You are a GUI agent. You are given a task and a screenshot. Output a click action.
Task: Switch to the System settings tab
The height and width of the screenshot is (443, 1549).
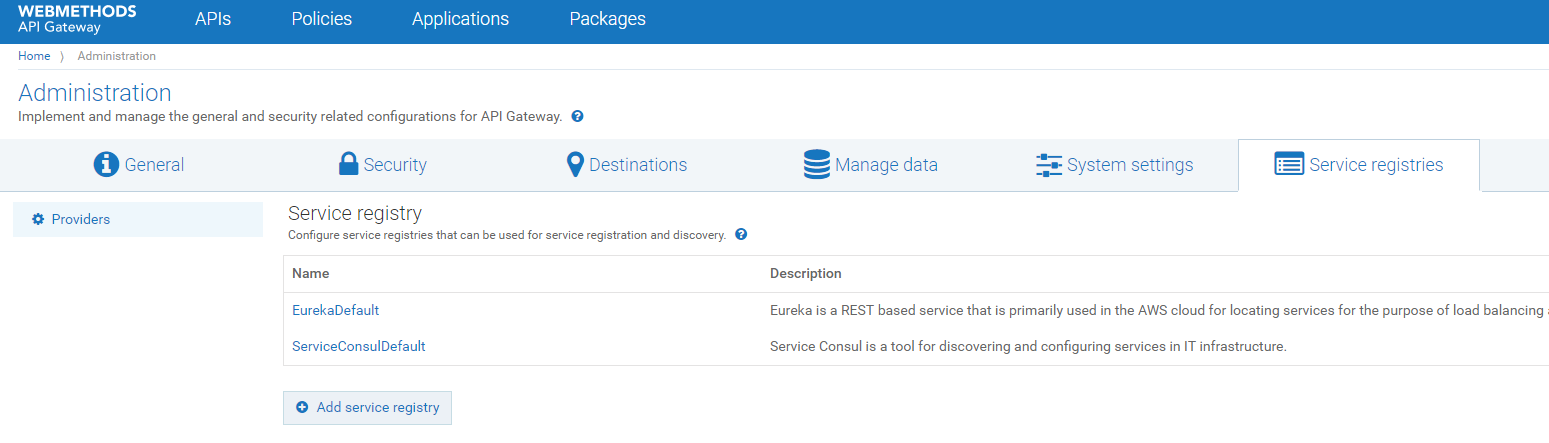(x=1129, y=165)
